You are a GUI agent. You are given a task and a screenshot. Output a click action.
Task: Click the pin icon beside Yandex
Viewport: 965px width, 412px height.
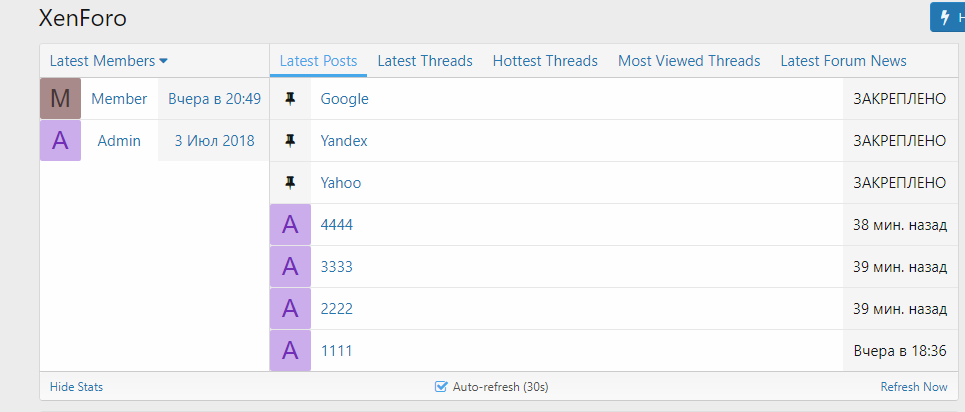291,141
